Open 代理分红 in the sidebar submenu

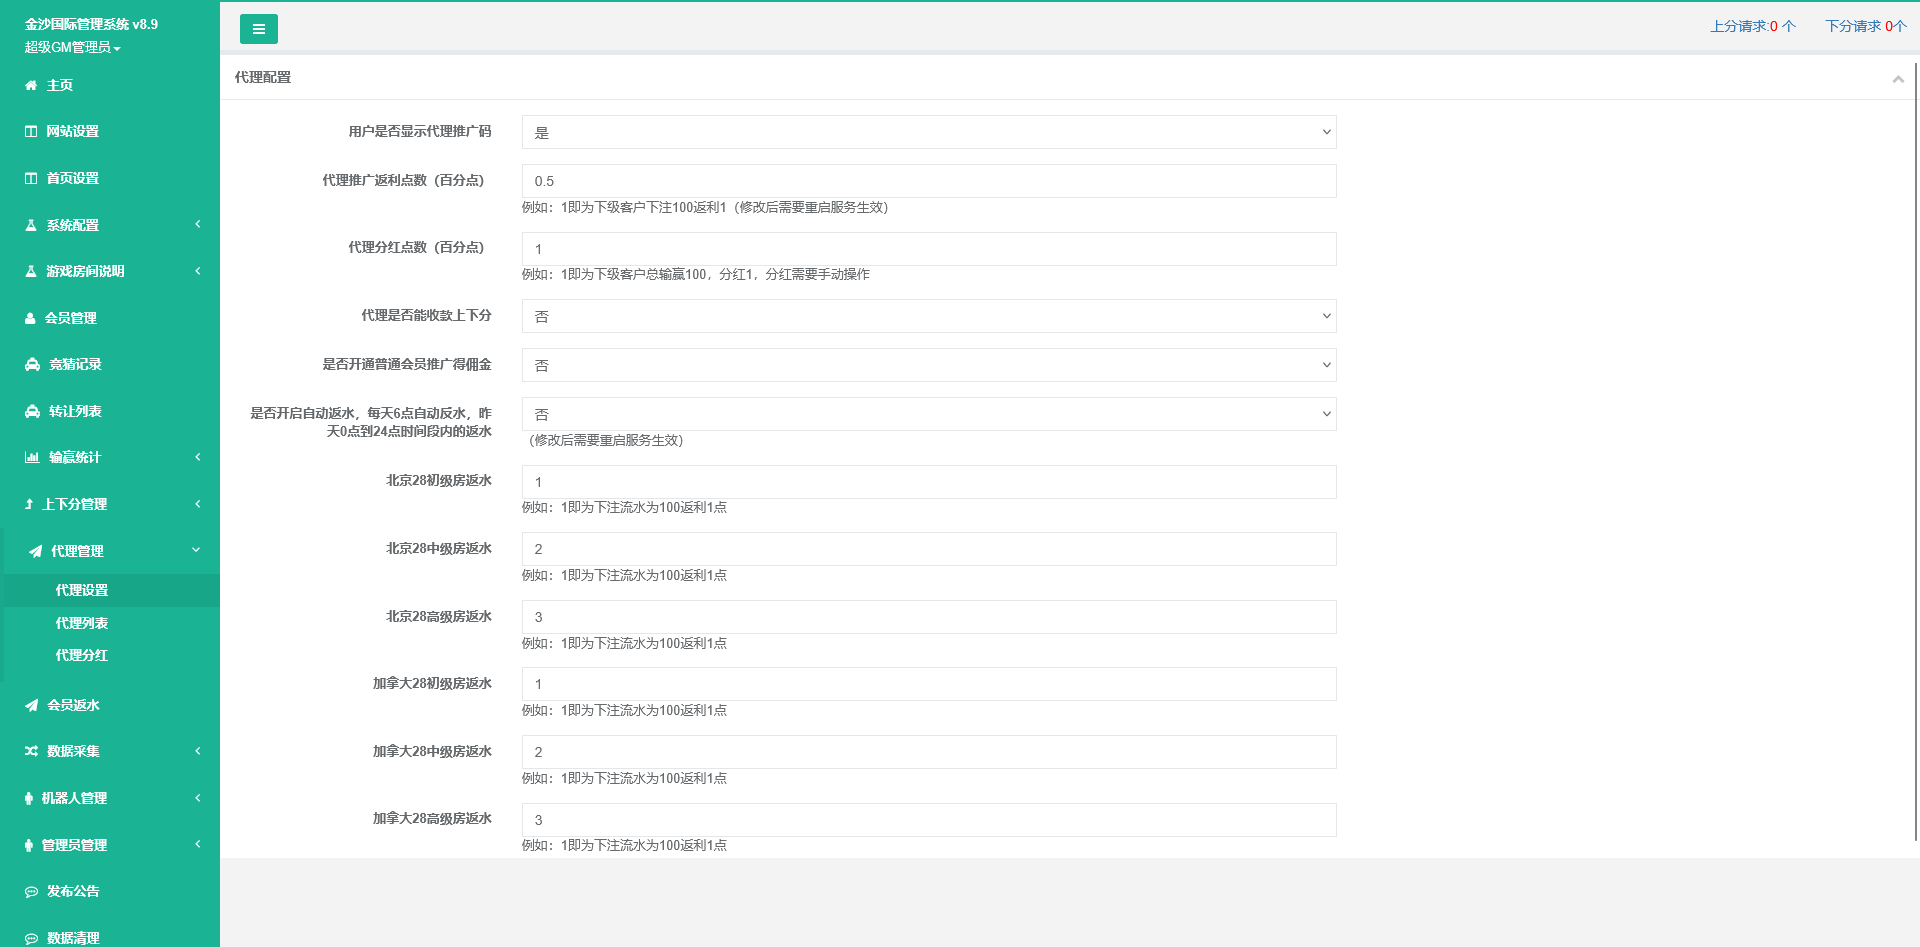coord(82,655)
